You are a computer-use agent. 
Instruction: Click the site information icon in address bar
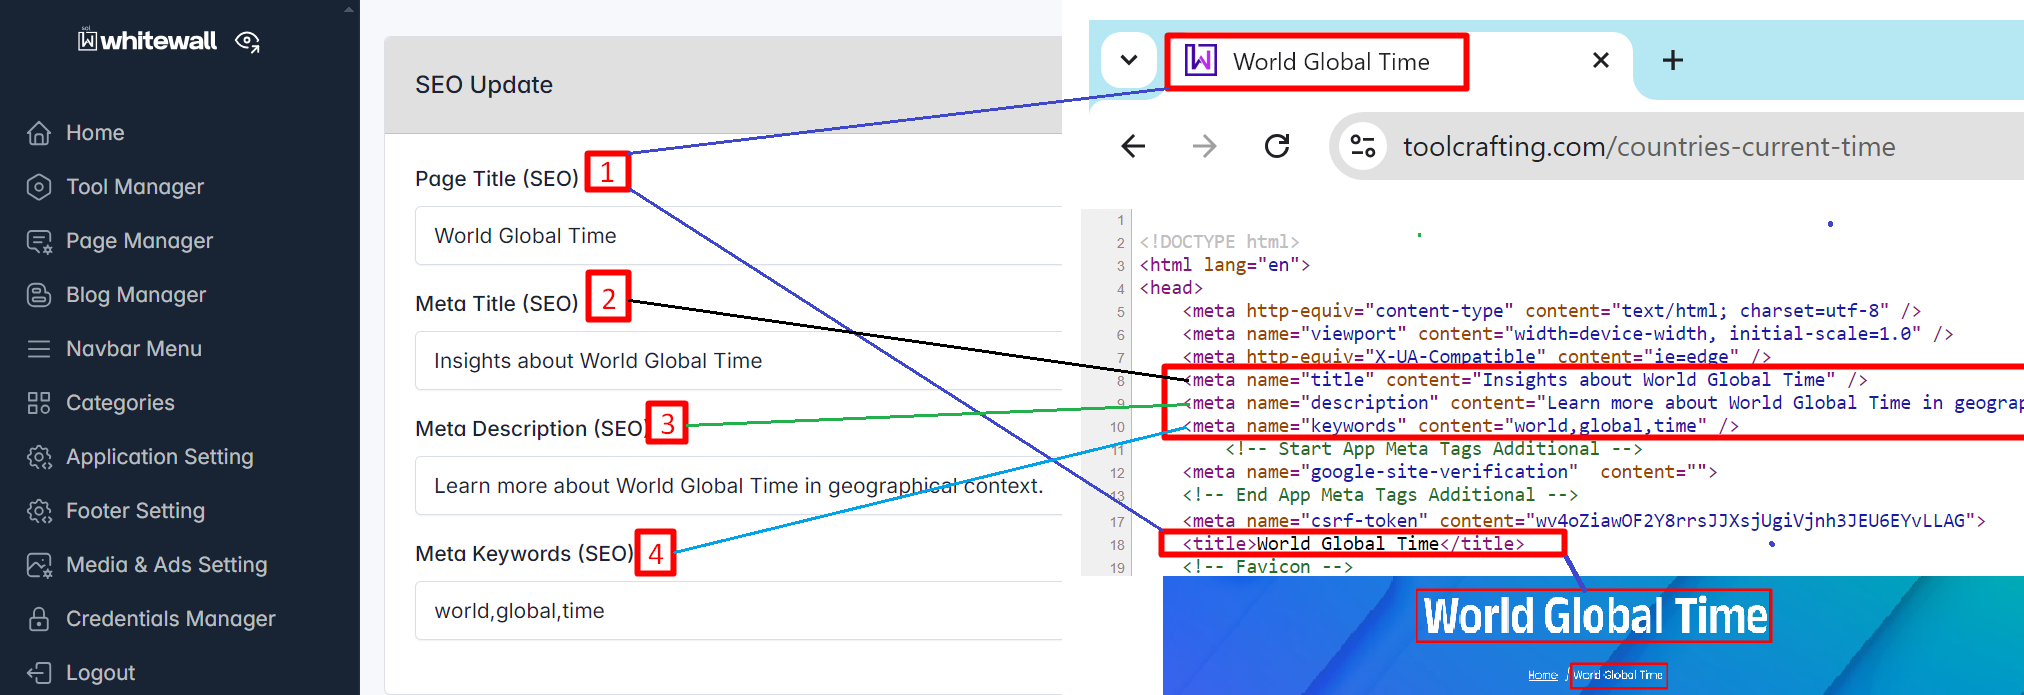click(1363, 146)
